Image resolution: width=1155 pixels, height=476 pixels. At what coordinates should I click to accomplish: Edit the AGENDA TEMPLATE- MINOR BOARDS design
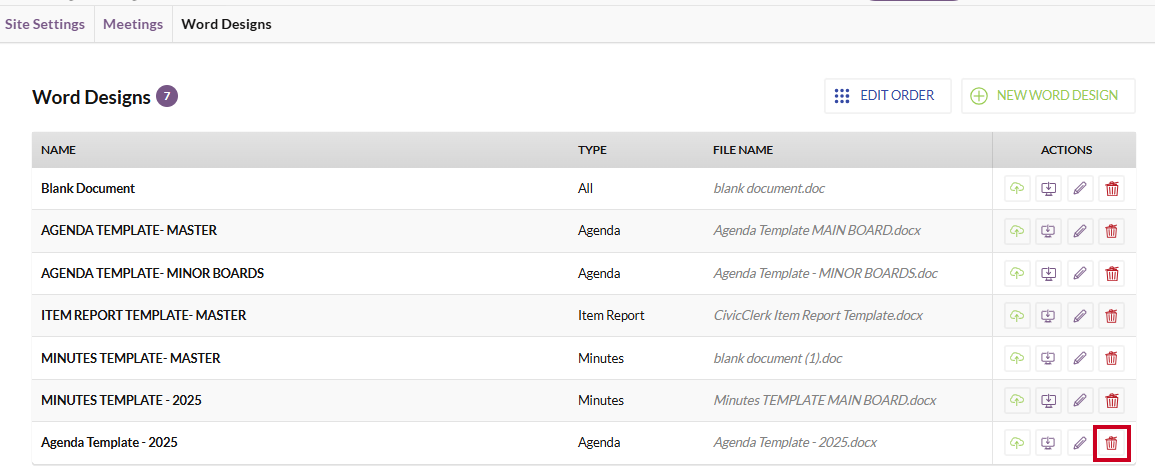coord(1080,273)
